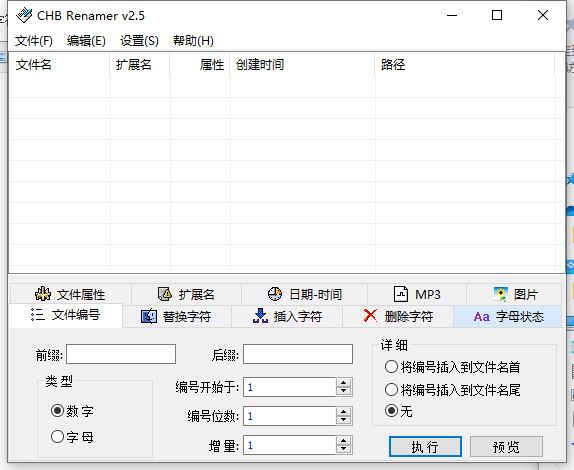Switch to the 日期-时间 tab label
Image resolution: width=574 pixels, height=470 pixels.
[316, 294]
